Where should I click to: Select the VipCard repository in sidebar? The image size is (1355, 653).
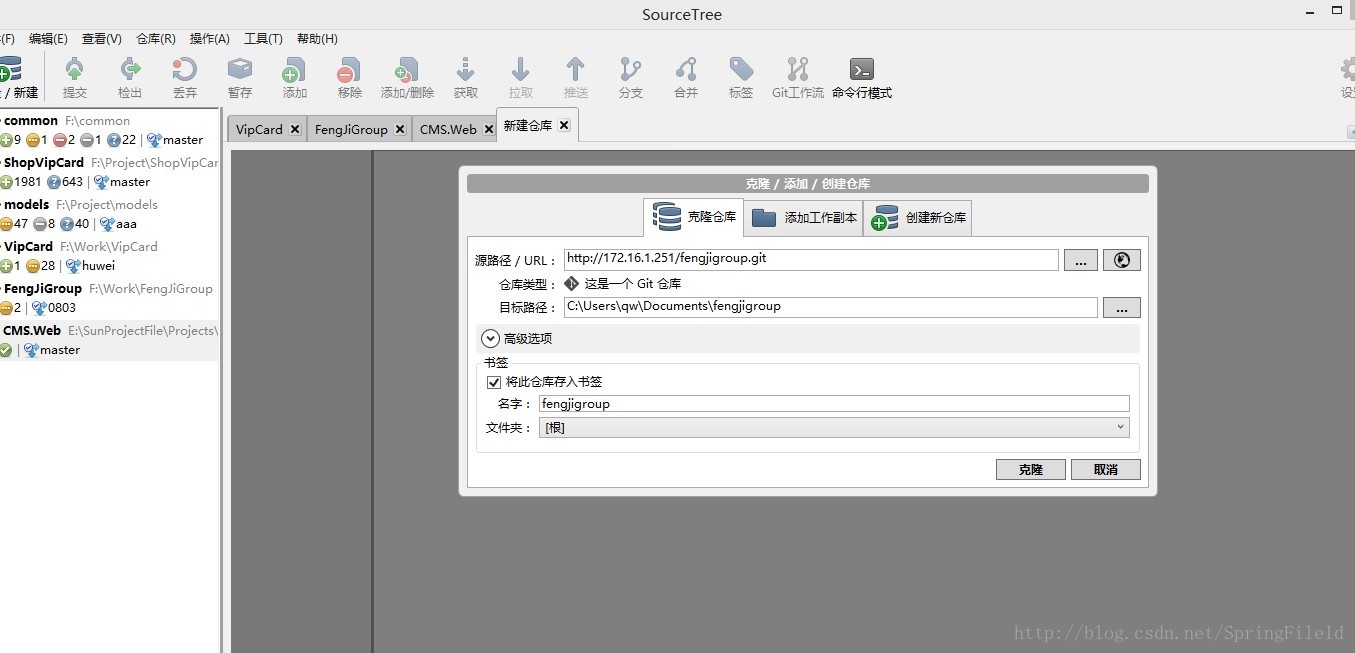(x=109, y=256)
